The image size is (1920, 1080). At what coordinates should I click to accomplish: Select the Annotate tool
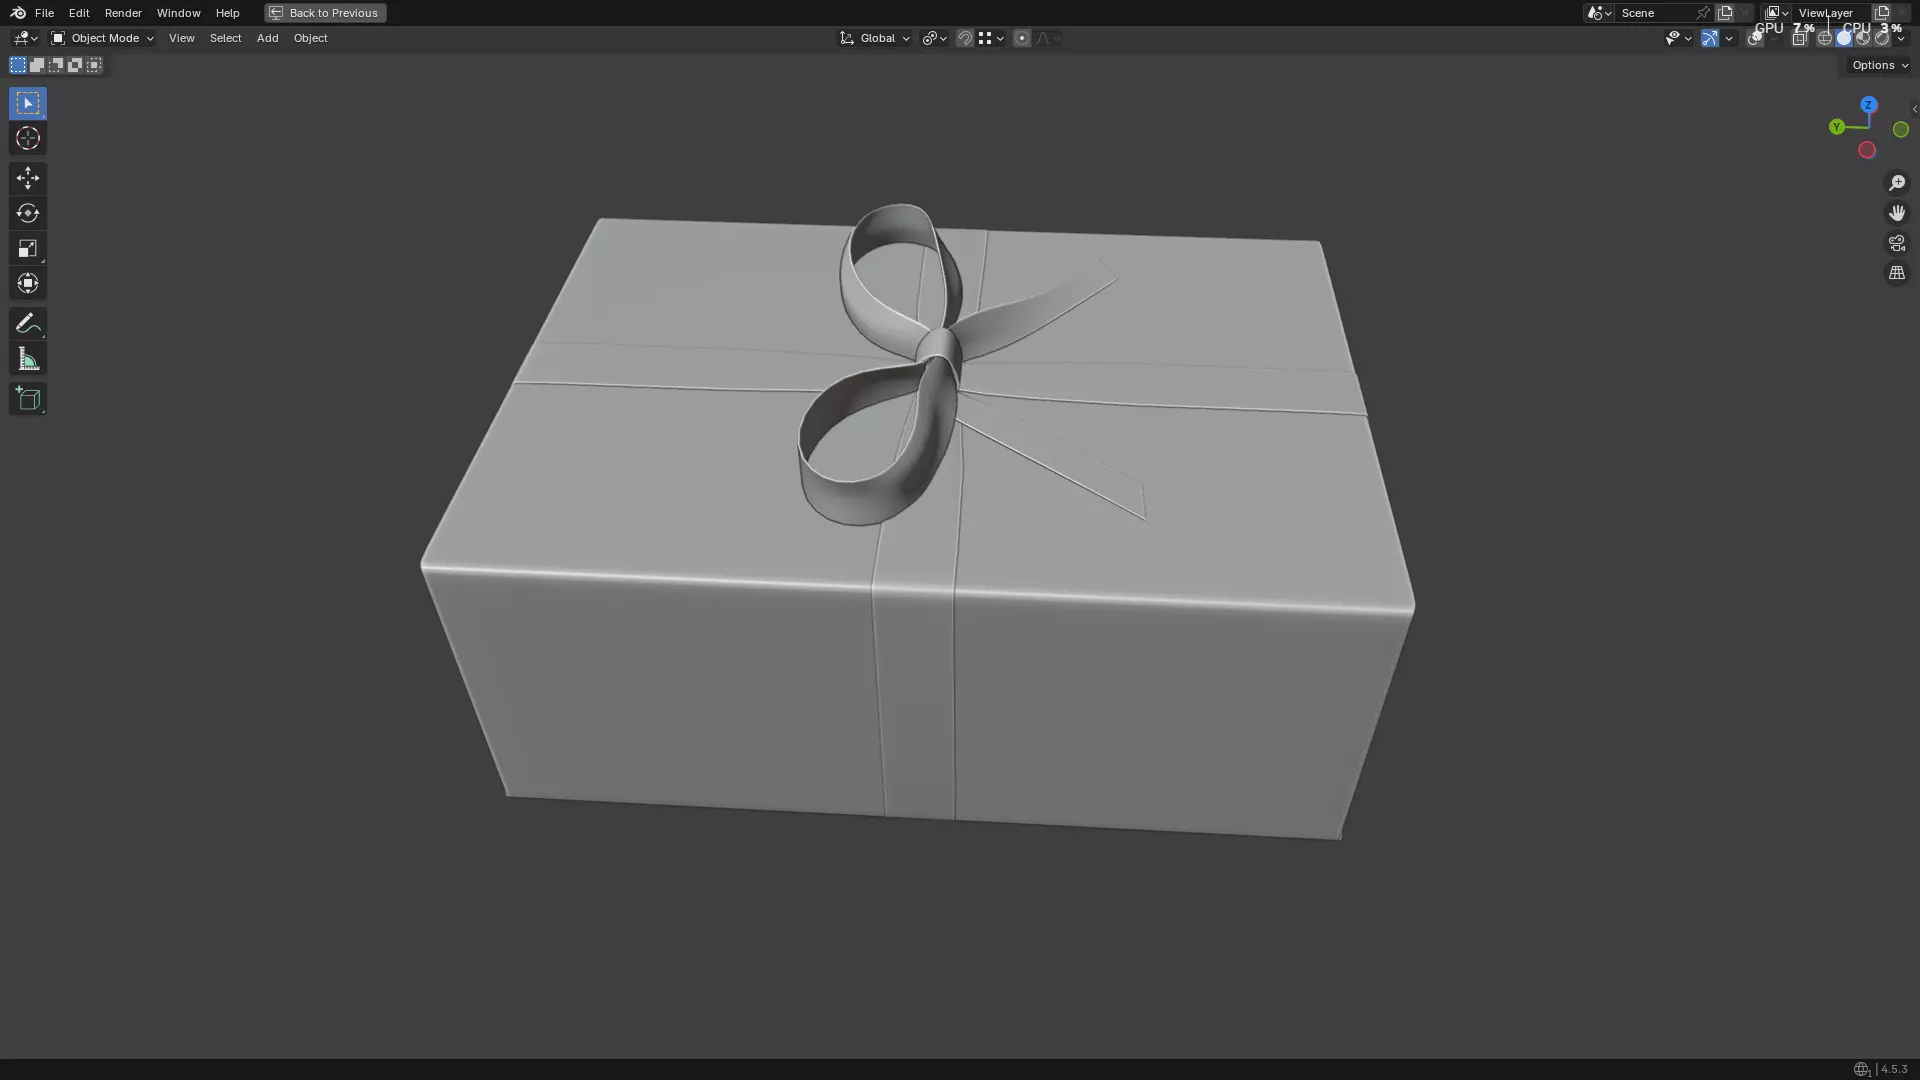click(x=28, y=323)
